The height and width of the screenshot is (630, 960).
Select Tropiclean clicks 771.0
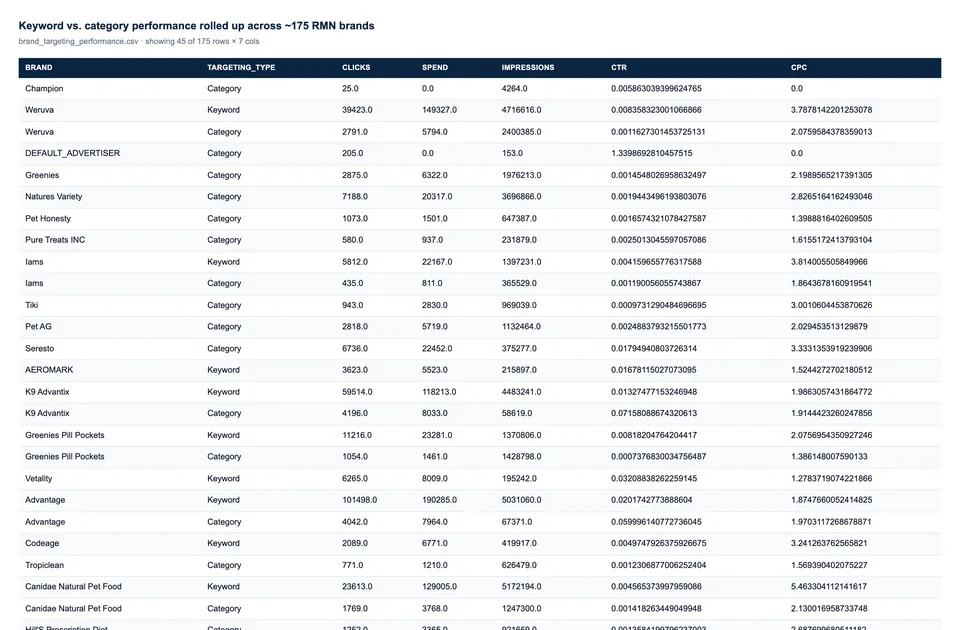(x=353, y=565)
